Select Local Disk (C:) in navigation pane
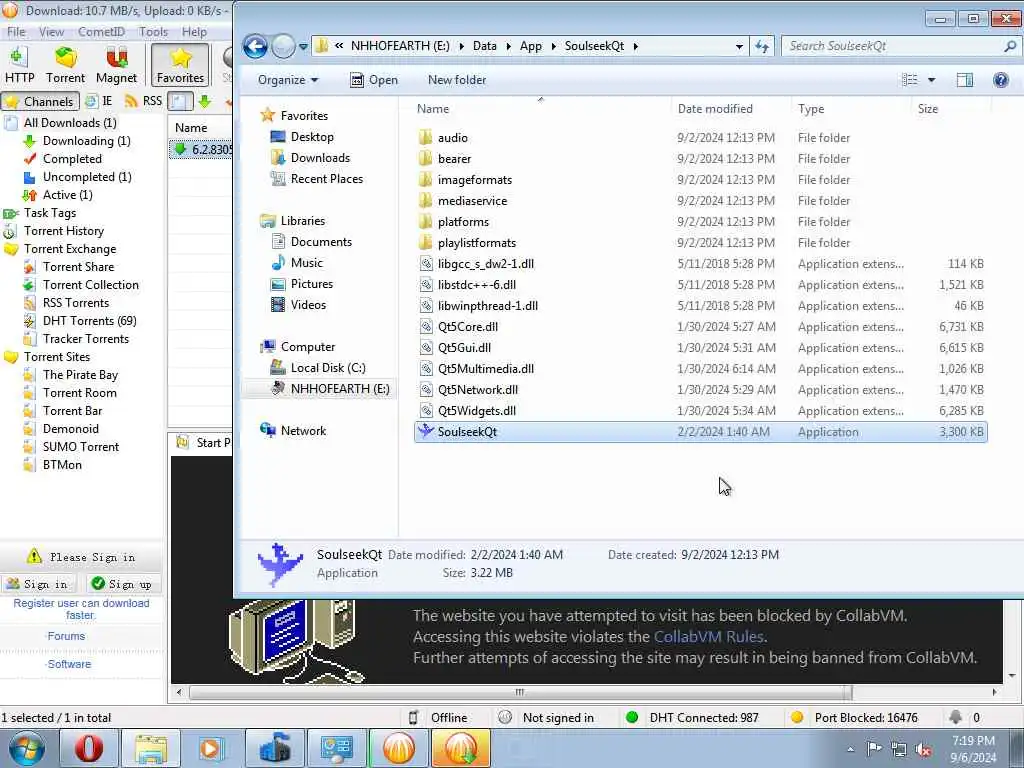The image size is (1024, 768). click(327, 368)
